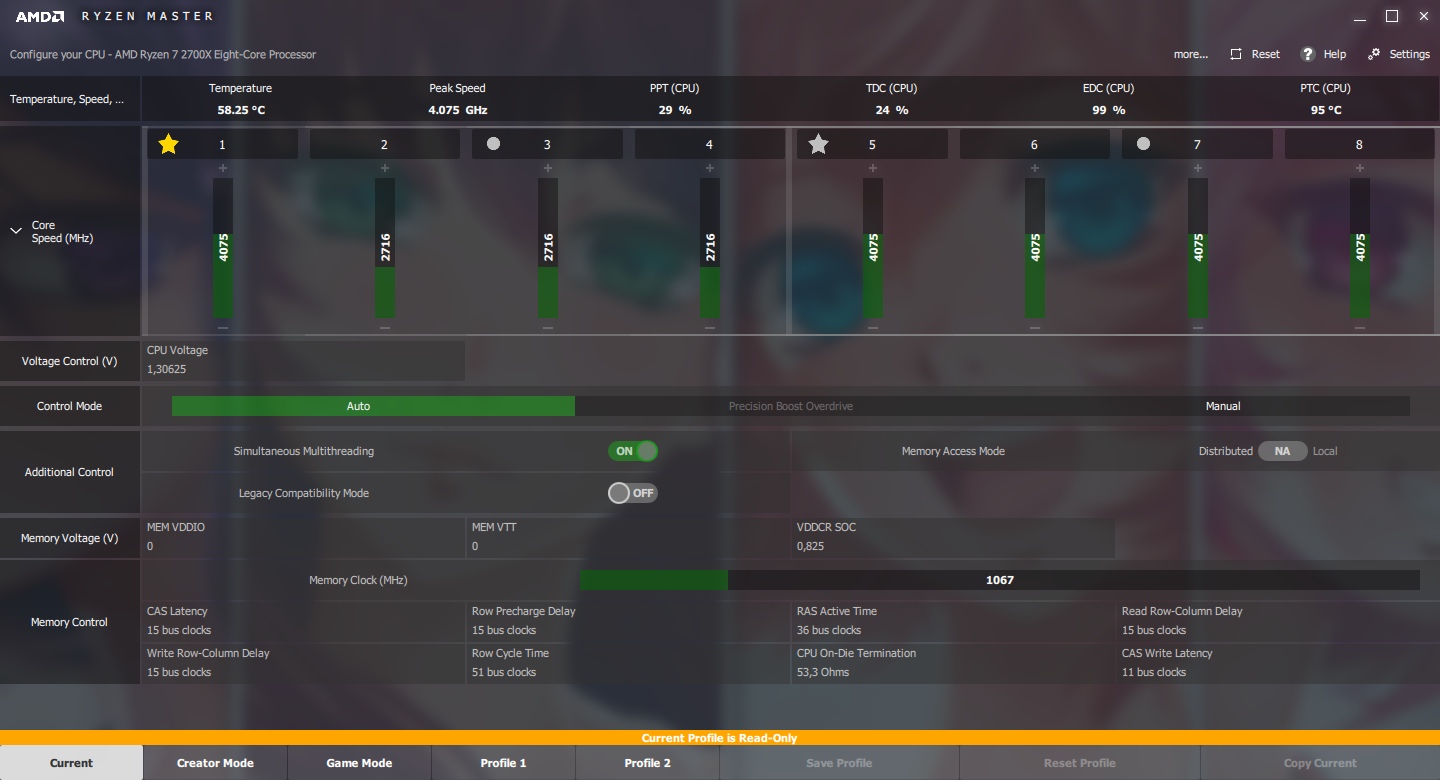Screen dimensions: 1440x780
Task: Decrease core 5 speed with minus
Action: 873,327
